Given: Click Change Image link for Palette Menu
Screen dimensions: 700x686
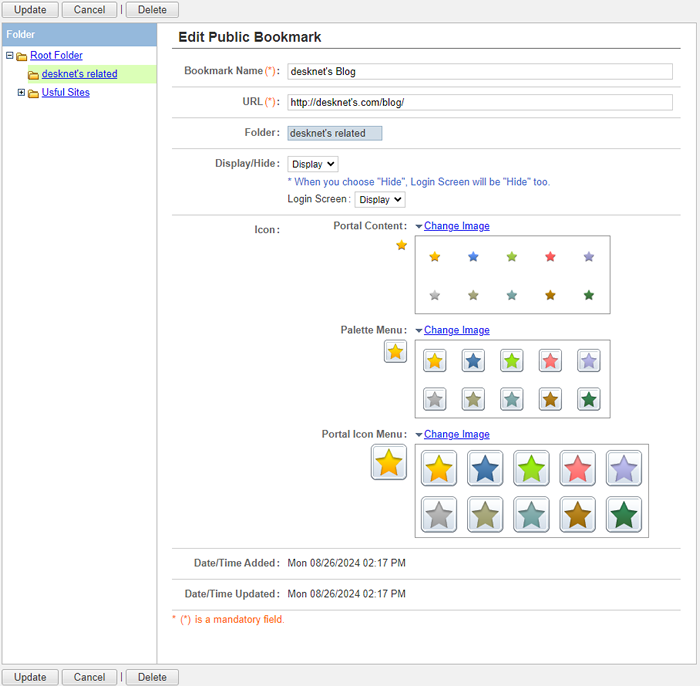Looking at the screenshot, I should (x=457, y=330).
